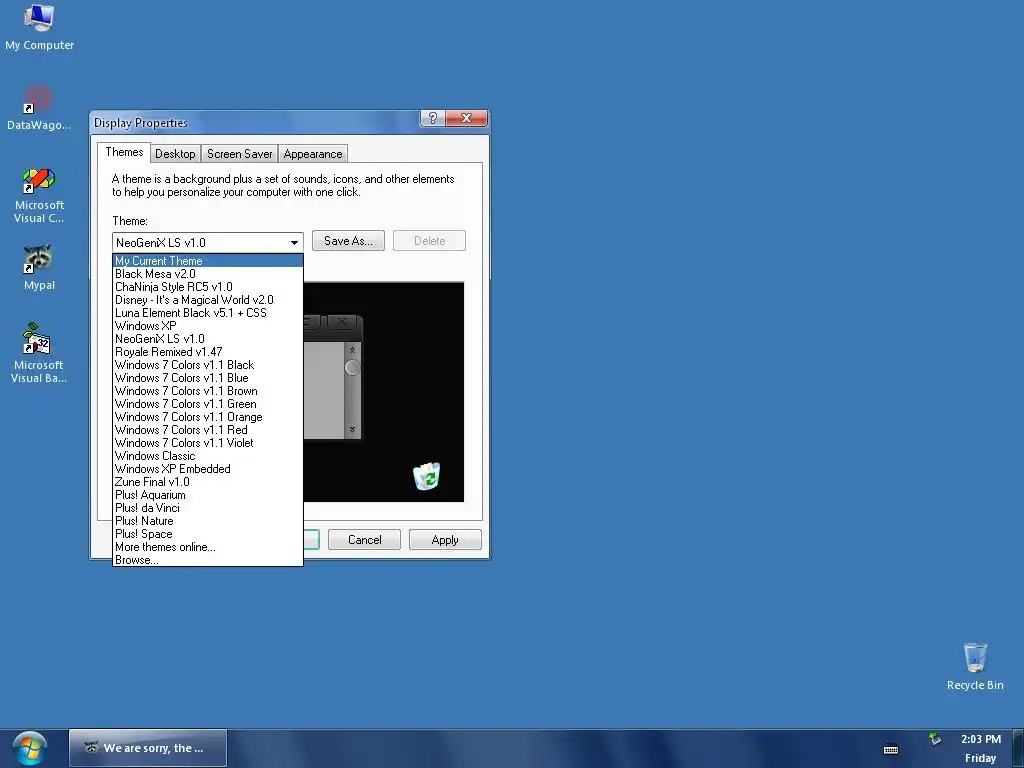The image size is (1024, 768).
Task: Select the Windows Classic theme
Action: 208,456
